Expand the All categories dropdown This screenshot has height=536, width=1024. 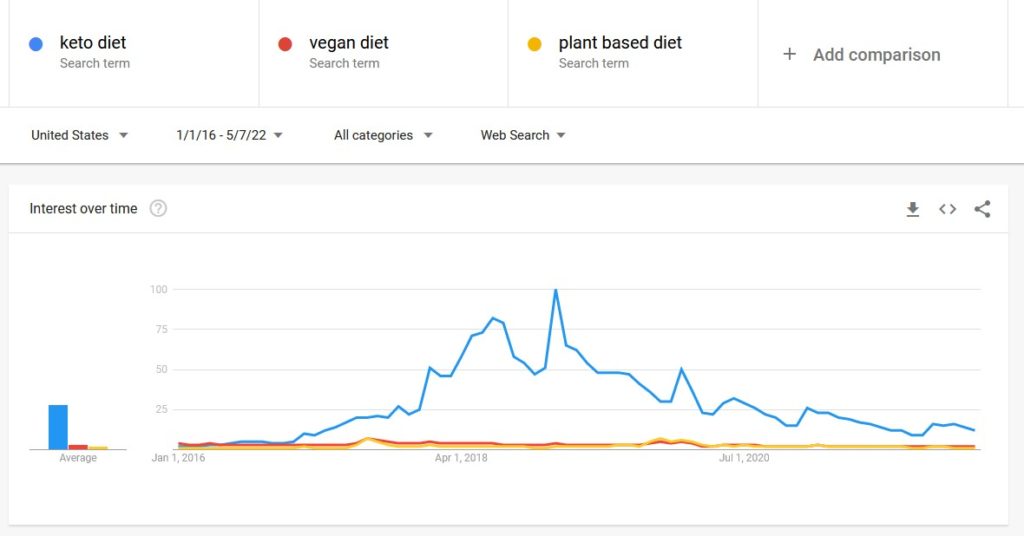coord(383,135)
